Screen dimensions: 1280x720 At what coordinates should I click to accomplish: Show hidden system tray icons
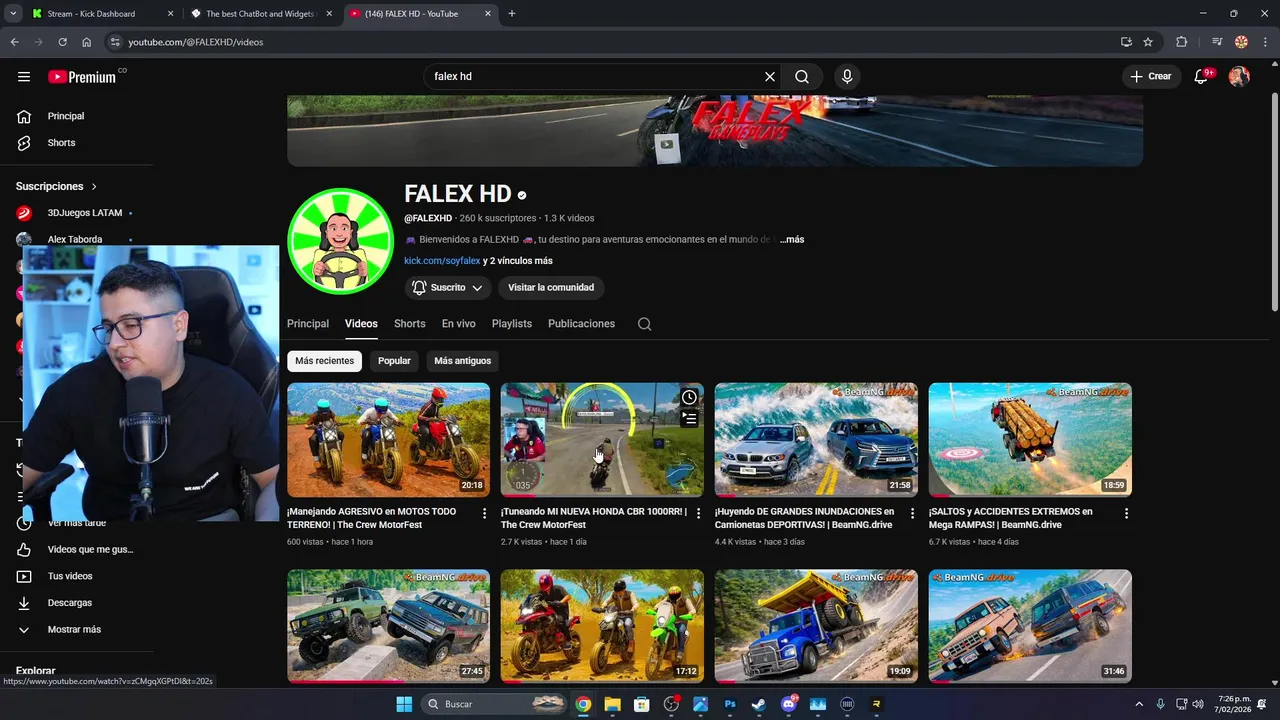(x=1141, y=704)
